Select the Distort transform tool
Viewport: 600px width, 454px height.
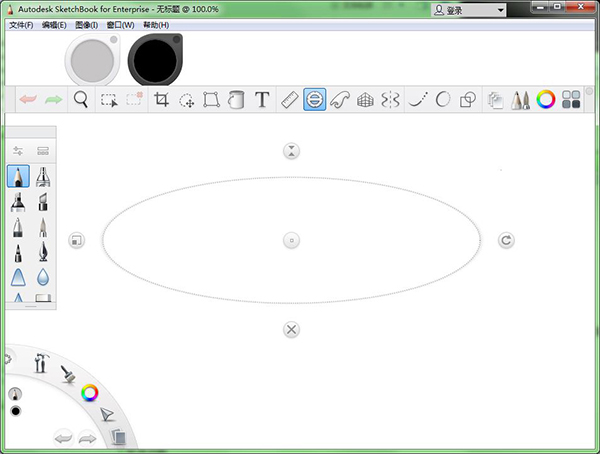click(x=211, y=100)
